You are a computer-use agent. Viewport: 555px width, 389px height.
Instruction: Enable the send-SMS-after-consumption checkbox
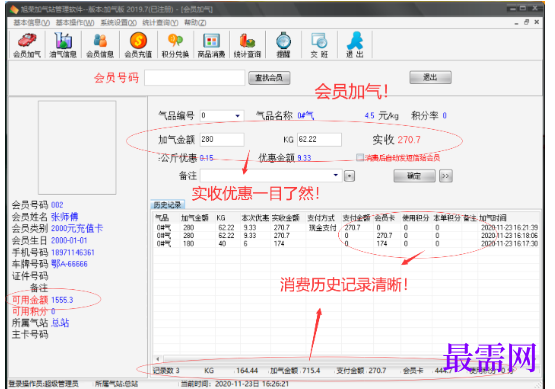pos(360,157)
